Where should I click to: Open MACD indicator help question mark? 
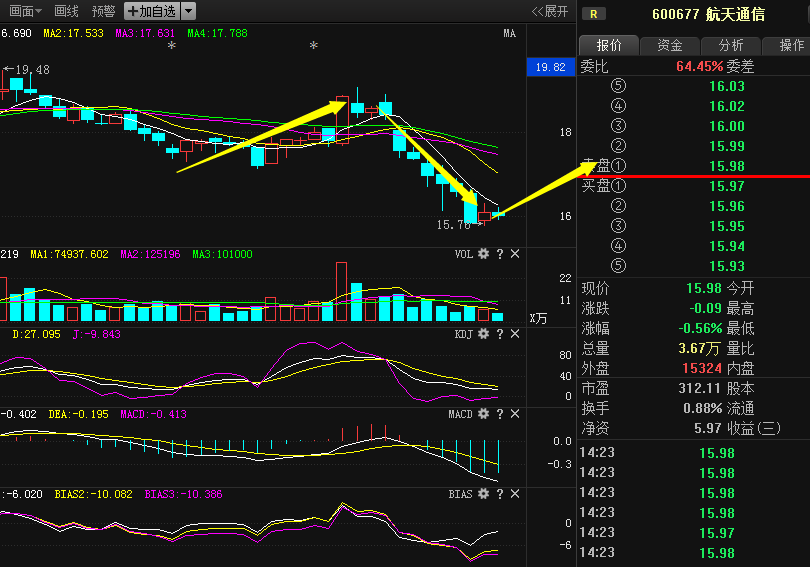tap(500, 414)
